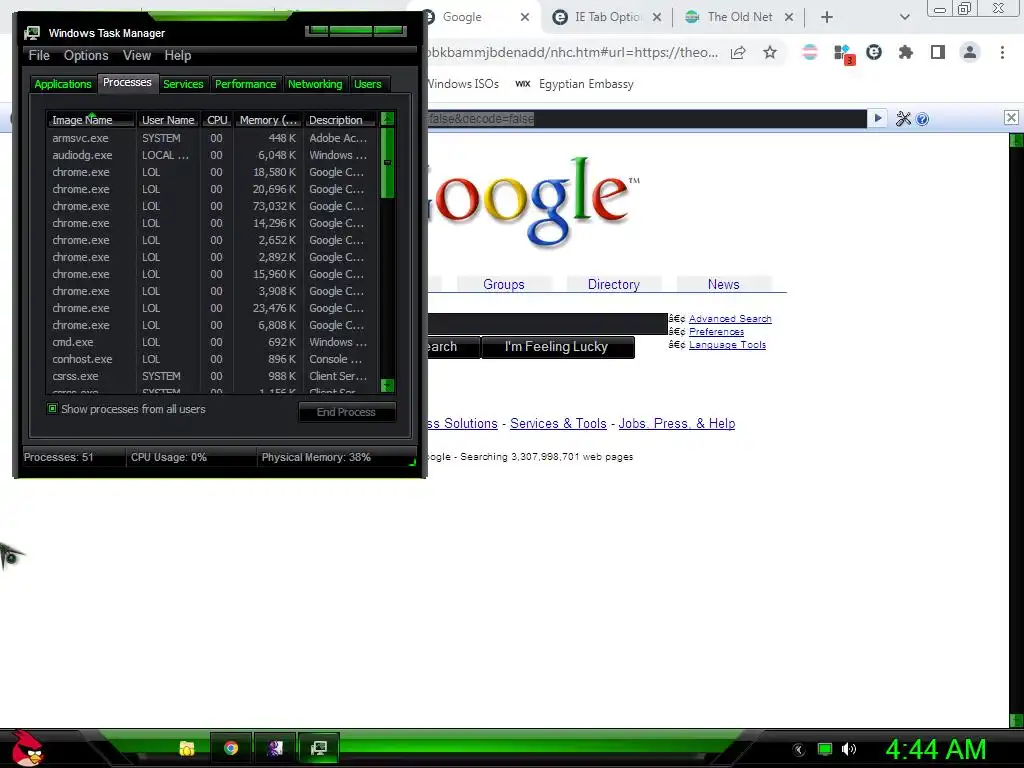Open the Language Tools link

[727, 345]
